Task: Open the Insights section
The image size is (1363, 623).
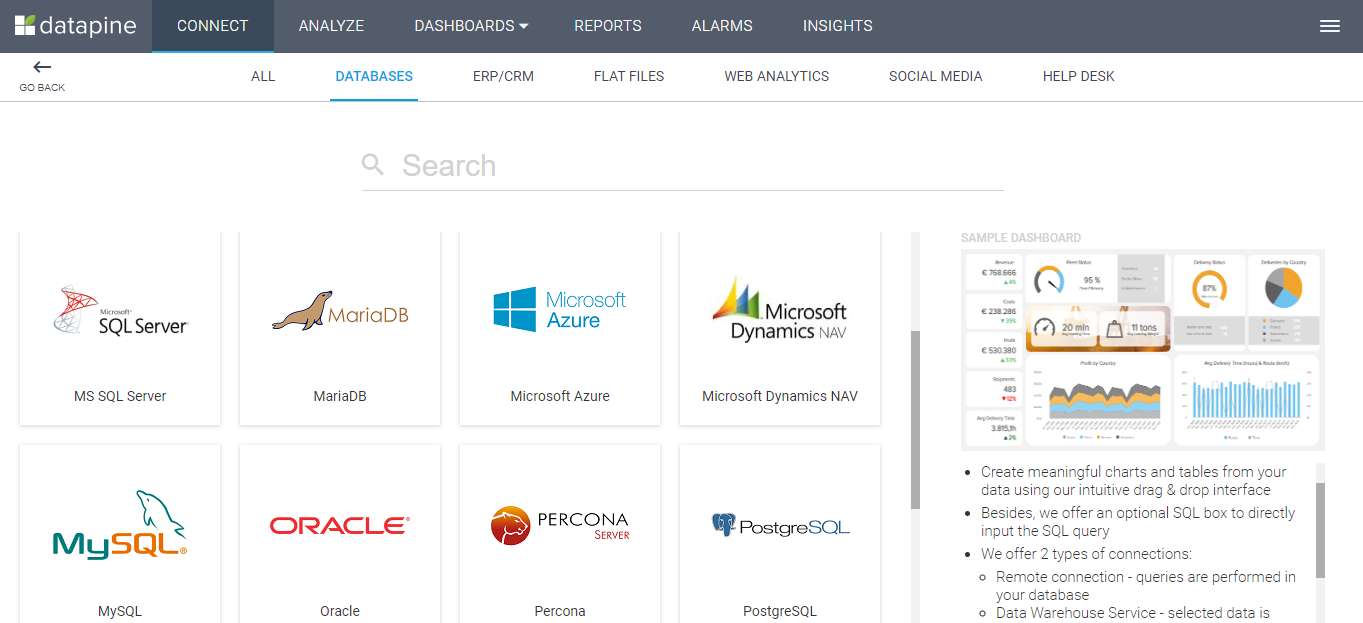Action: click(838, 26)
